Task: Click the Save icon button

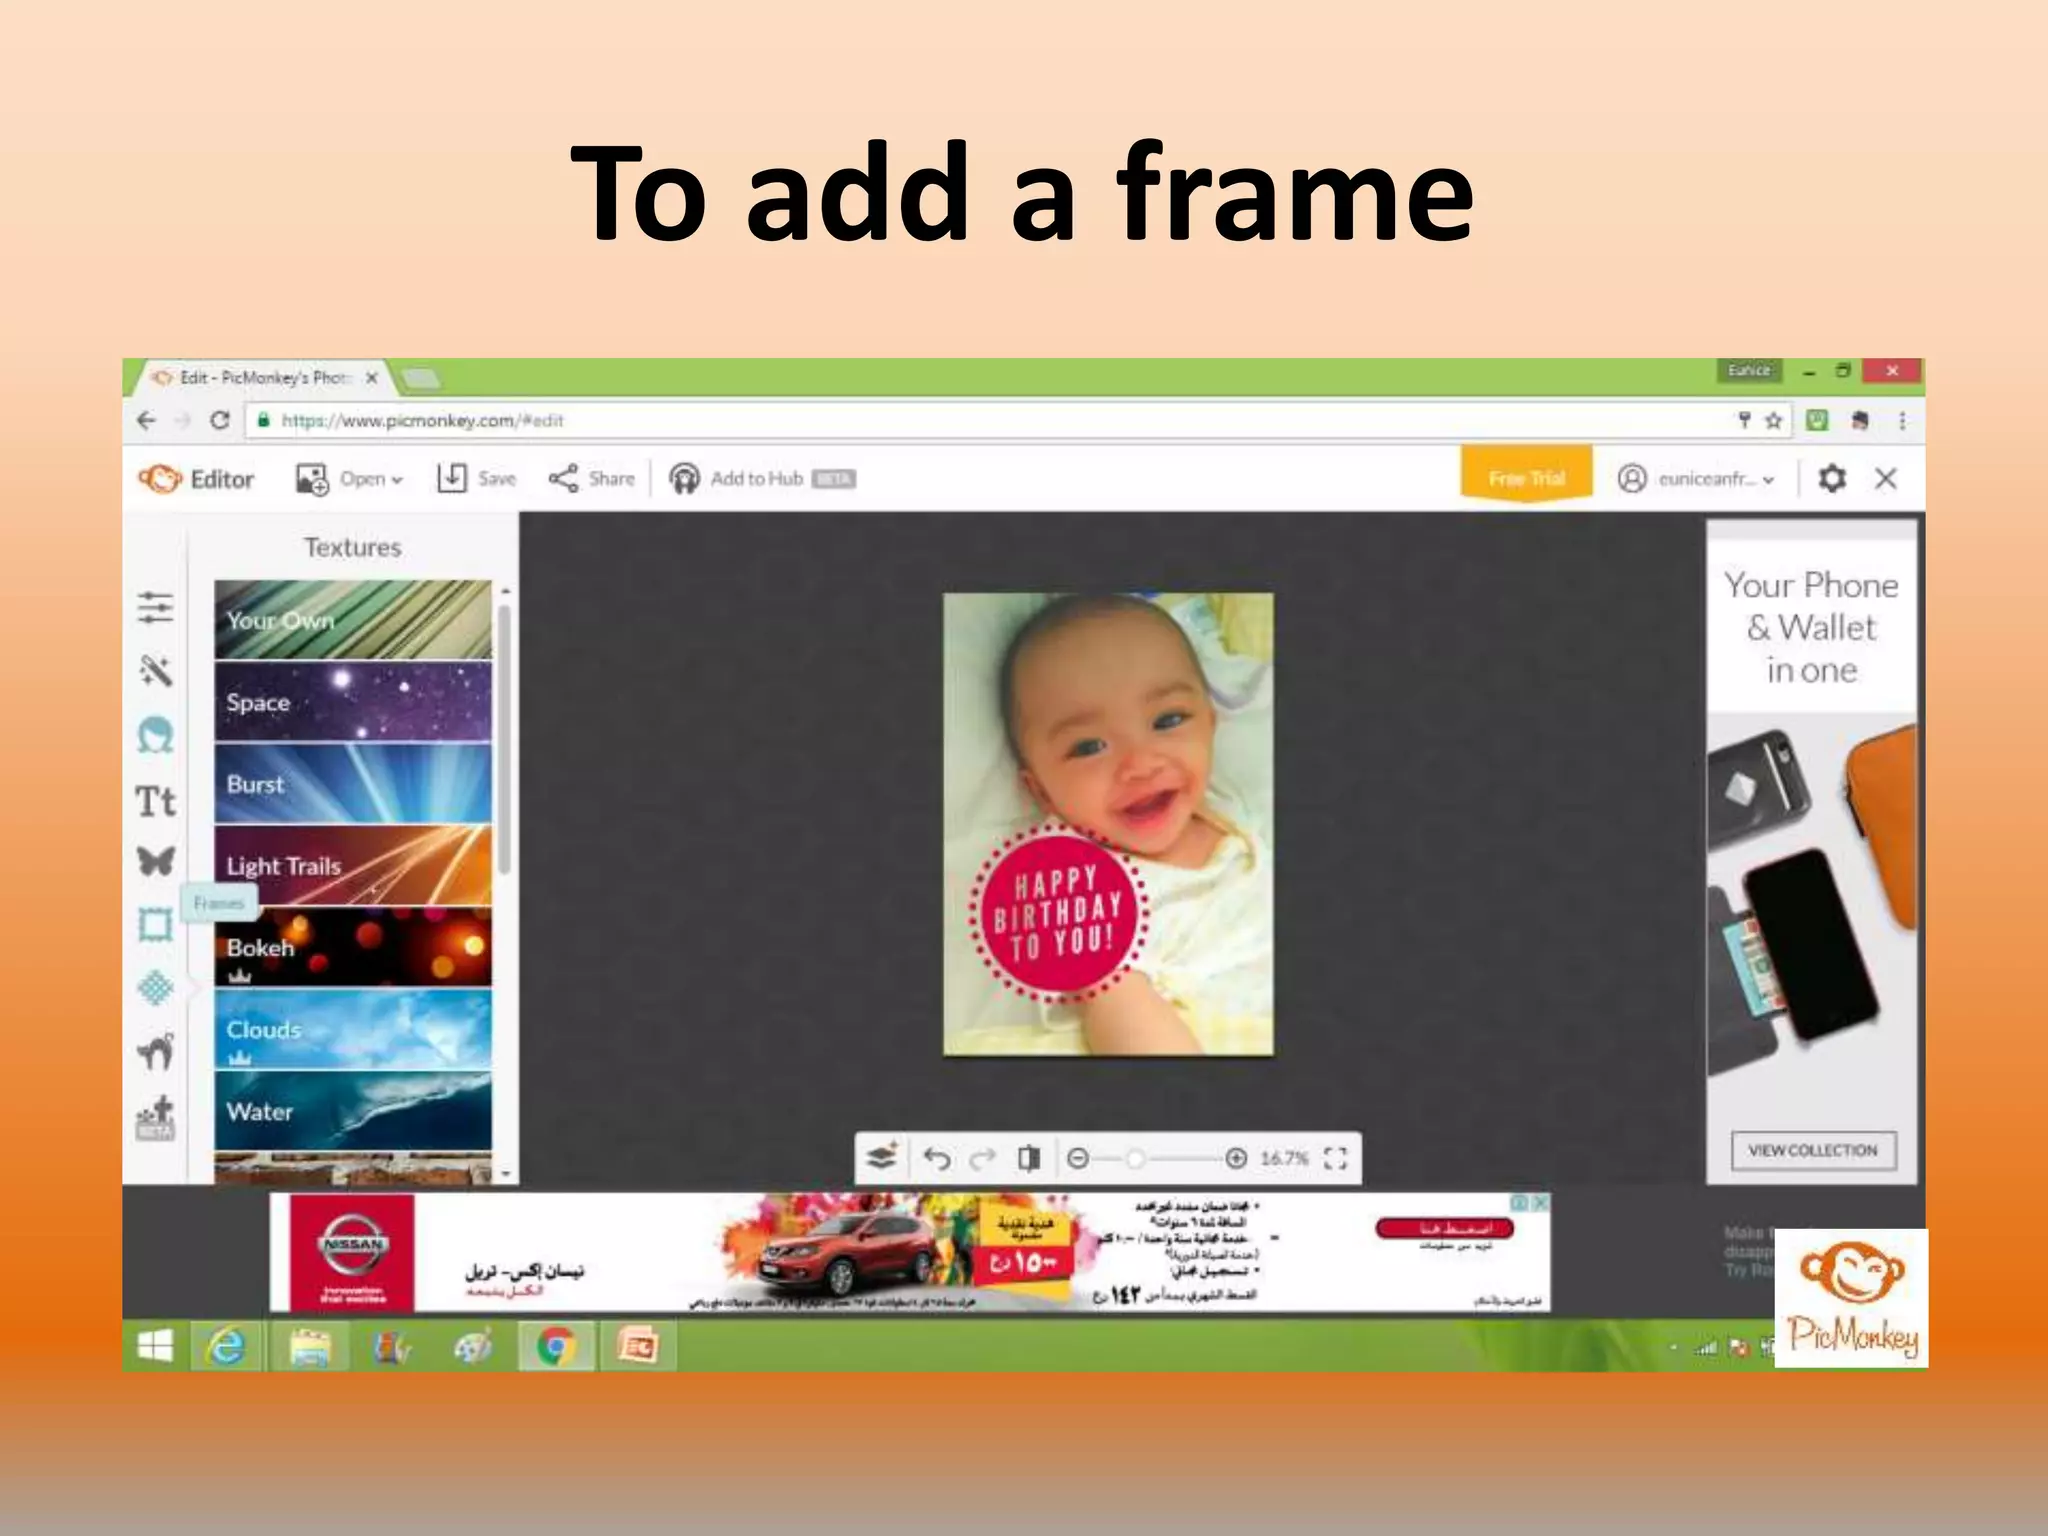Action: coord(477,478)
